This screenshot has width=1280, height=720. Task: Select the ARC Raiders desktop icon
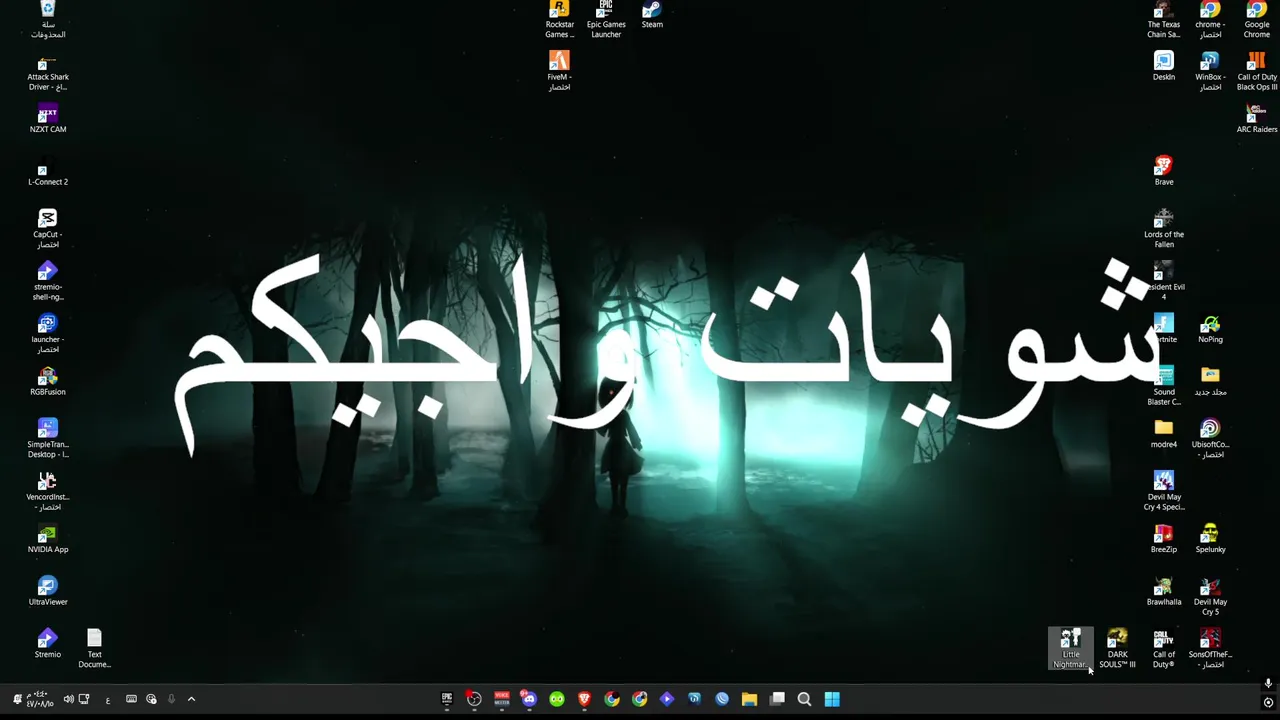(1257, 119)
